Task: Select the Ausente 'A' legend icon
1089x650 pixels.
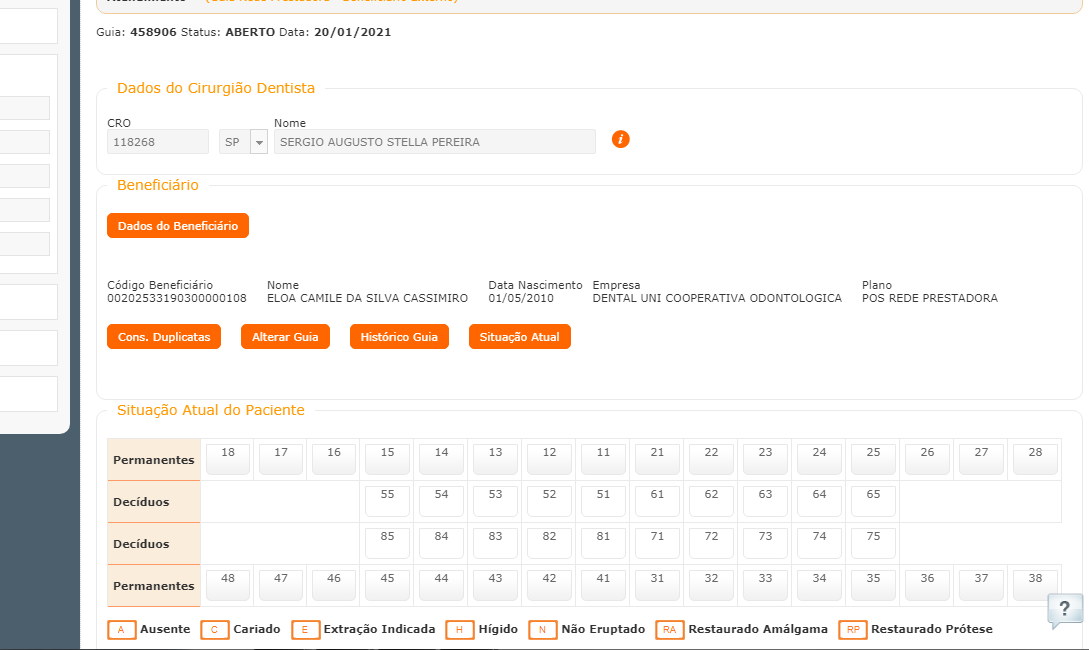Action: point(121,630)
